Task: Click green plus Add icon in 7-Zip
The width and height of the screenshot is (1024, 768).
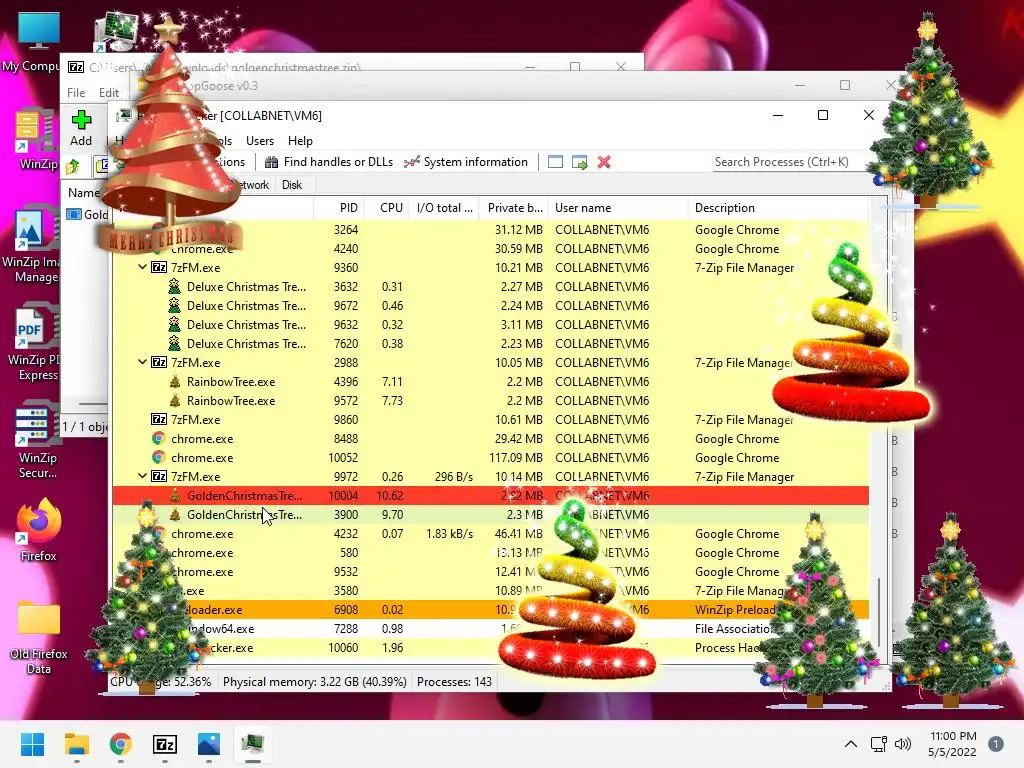Action: 81,120
